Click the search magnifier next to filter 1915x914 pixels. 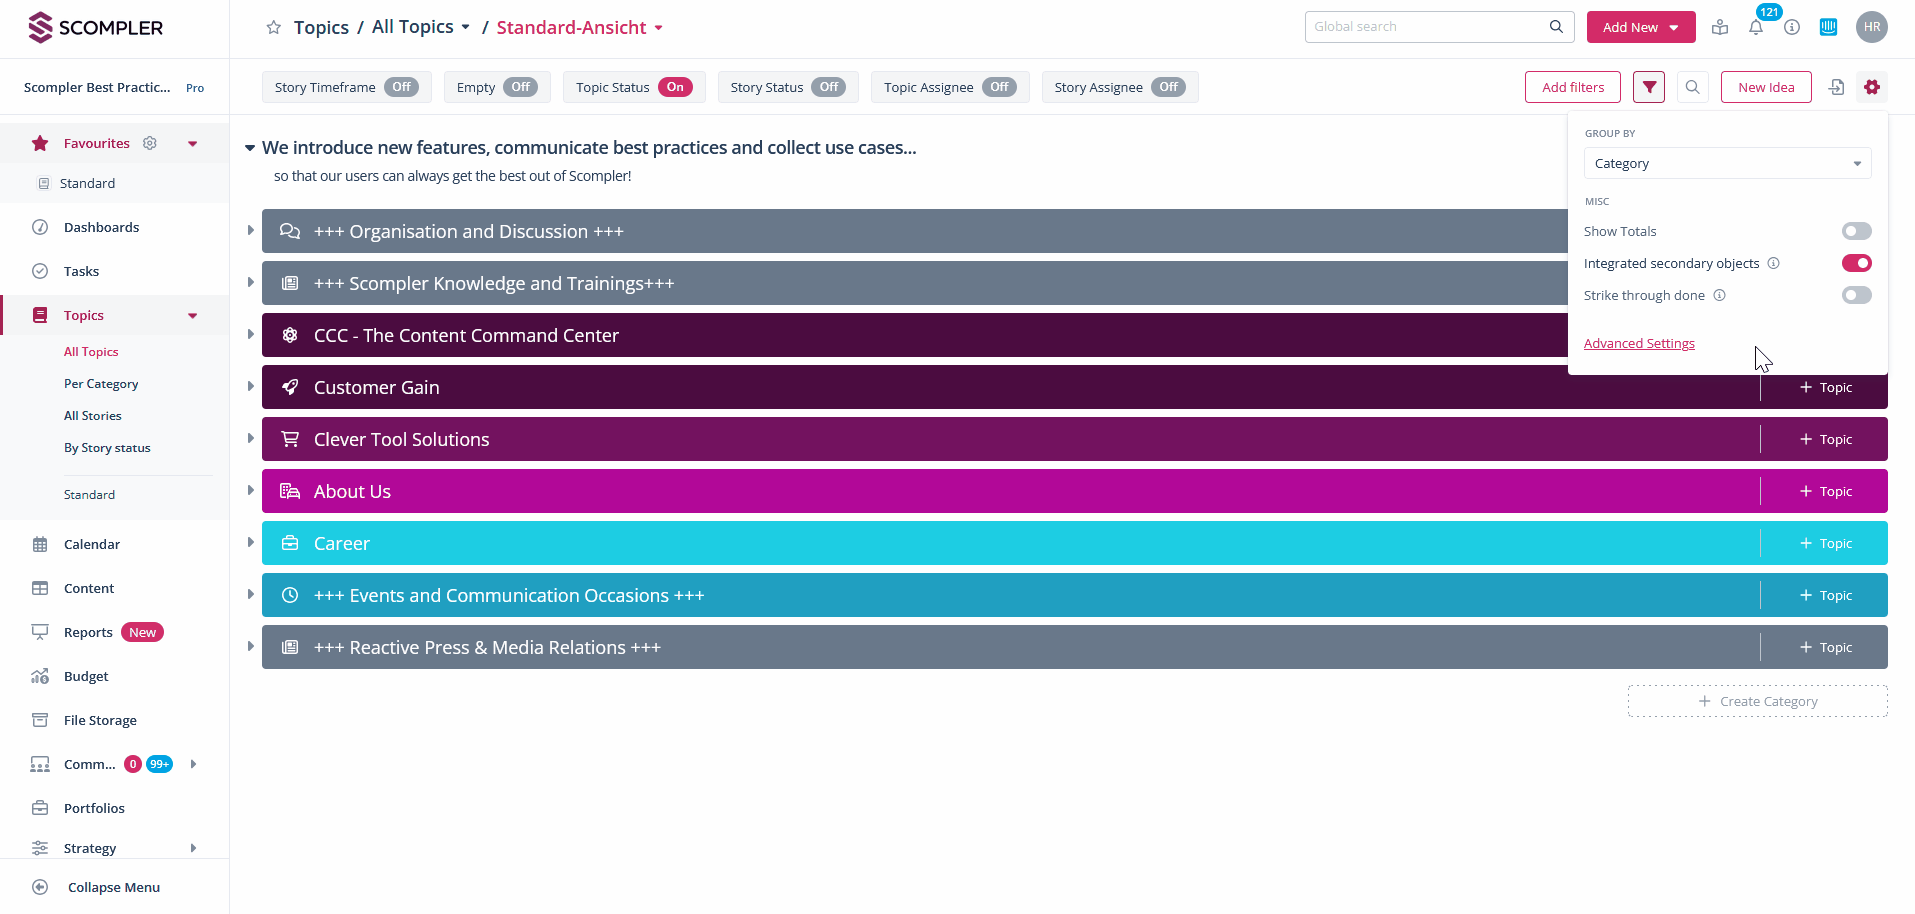[x=1692, y=87]
